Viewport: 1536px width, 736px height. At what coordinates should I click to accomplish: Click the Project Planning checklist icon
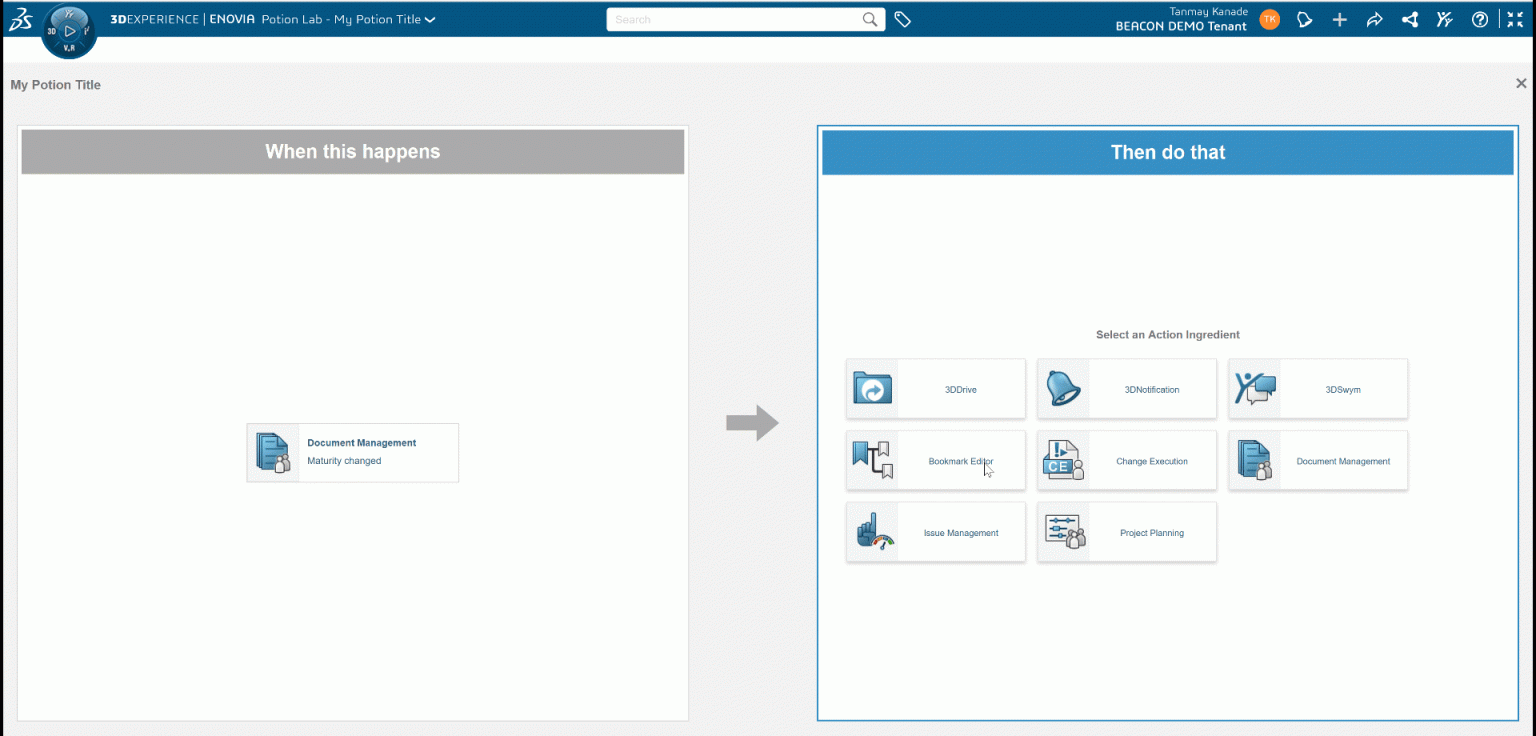(x=1065, y=532)
